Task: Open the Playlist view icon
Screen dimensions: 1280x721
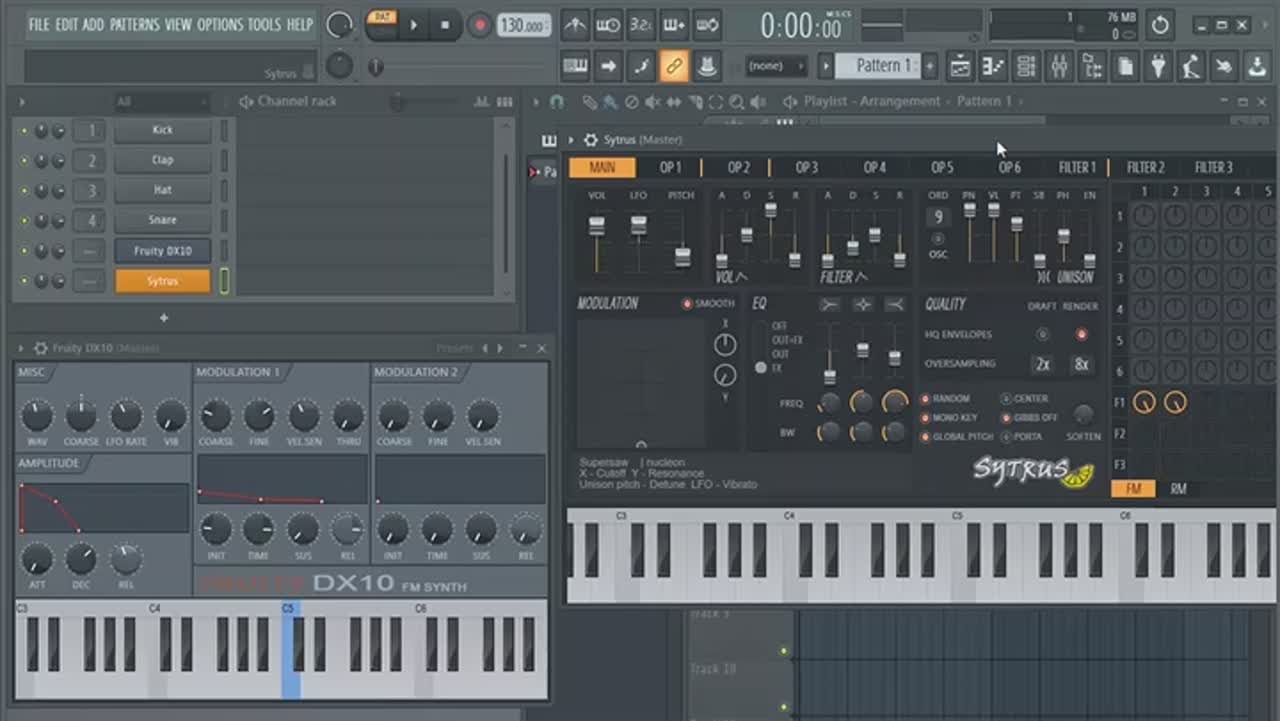Action: (960, 67)
